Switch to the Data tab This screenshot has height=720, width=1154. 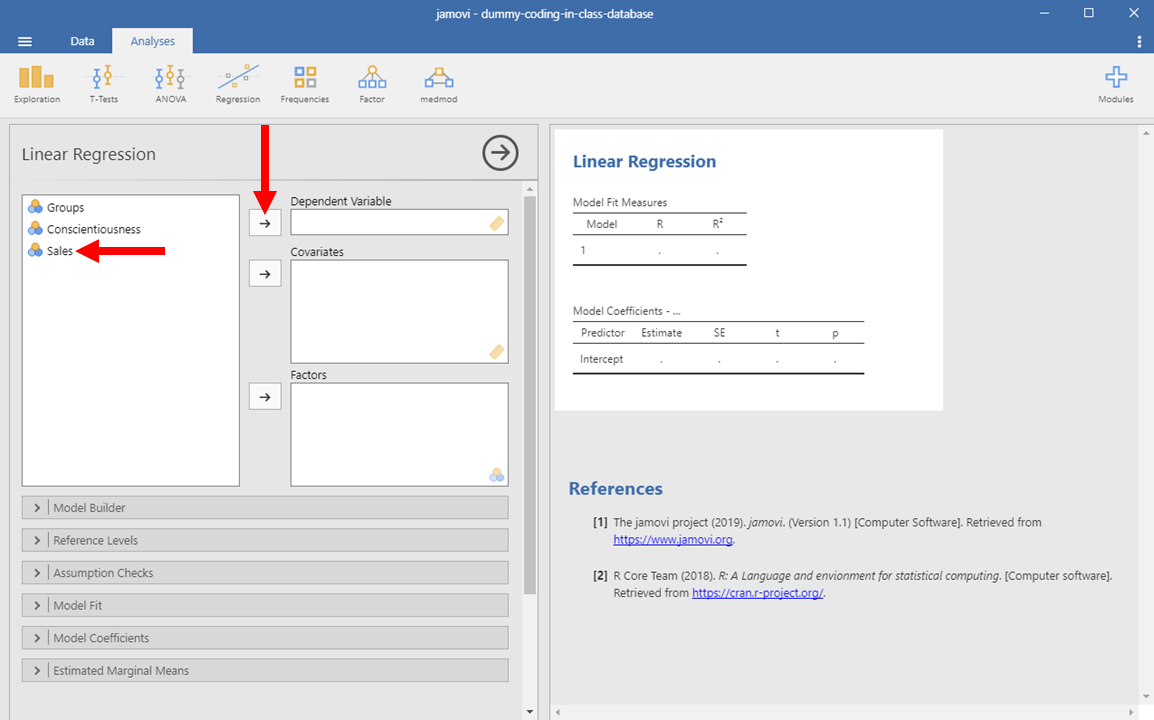[82, 41]
